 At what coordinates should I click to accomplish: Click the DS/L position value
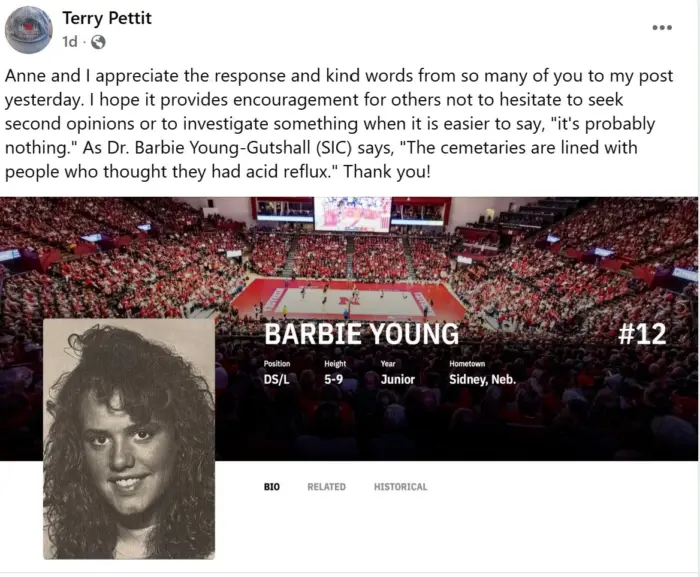point(276,380)
